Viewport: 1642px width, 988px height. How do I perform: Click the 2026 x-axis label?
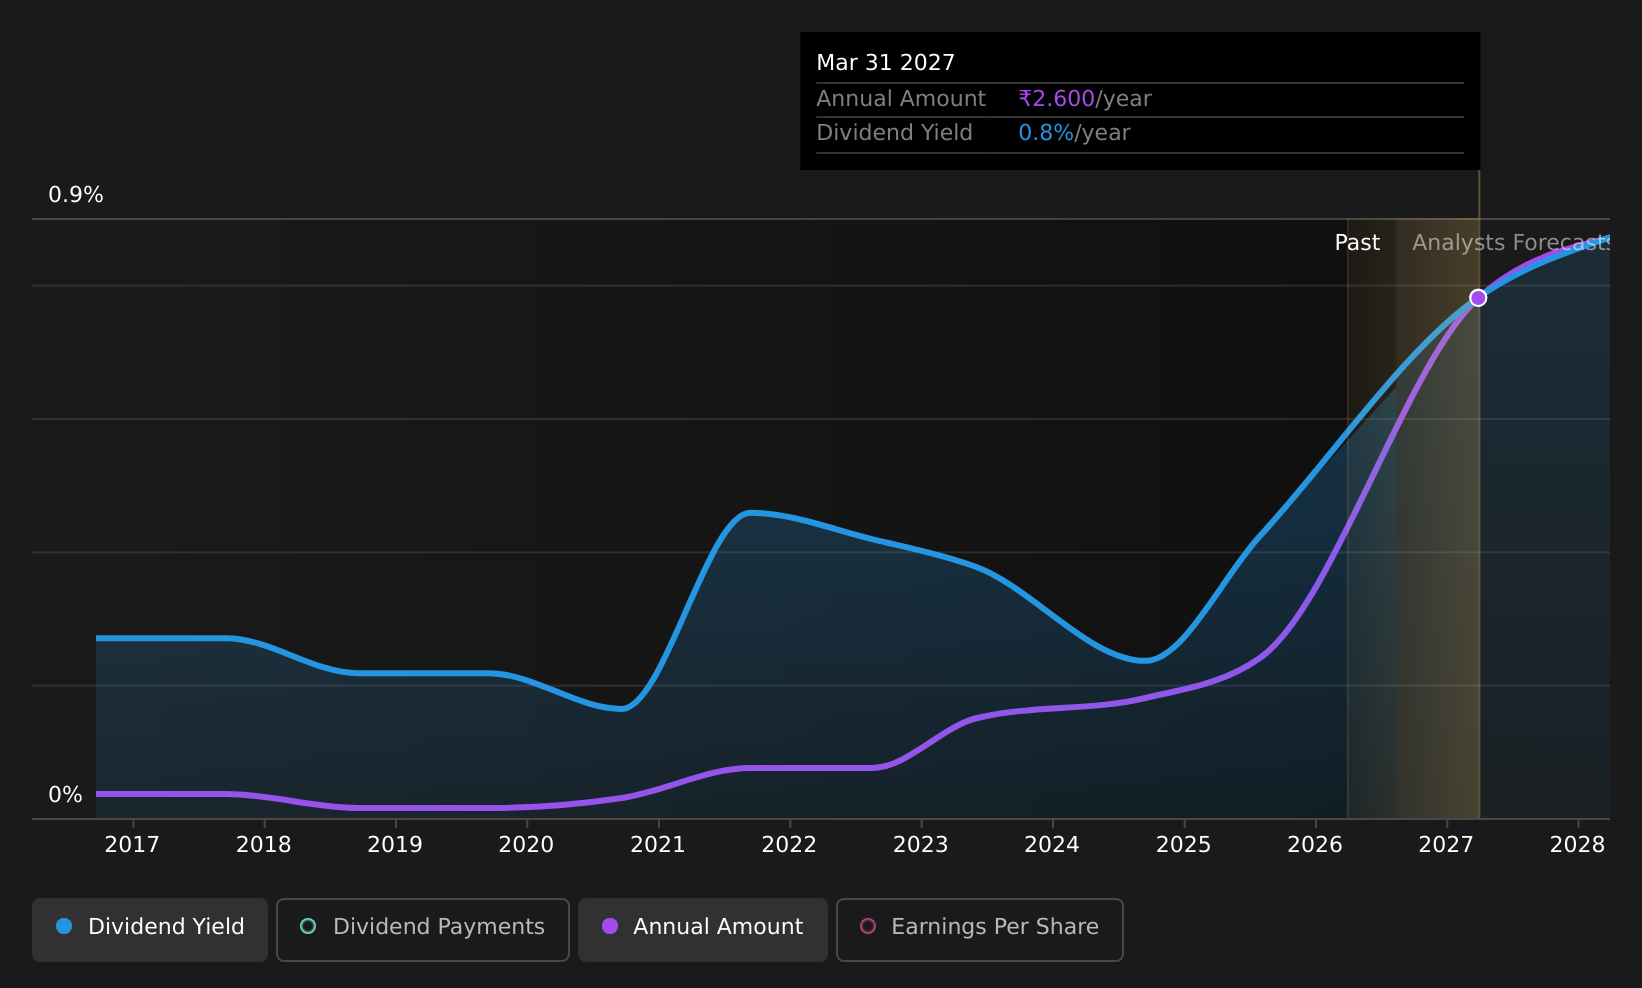[x=1315, y=845]
